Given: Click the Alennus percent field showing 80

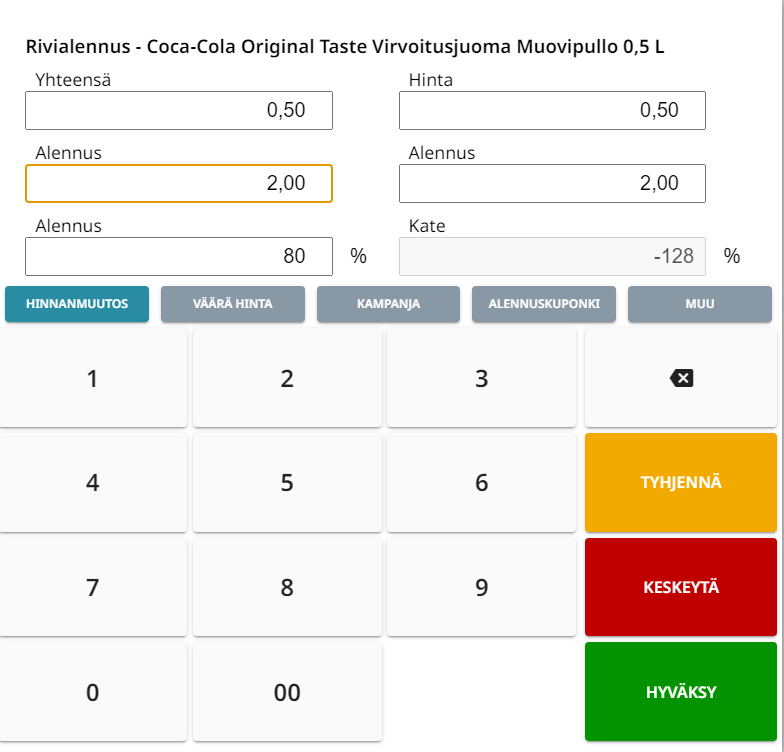Looking at the screenshot, I should [x=179, y=256].
